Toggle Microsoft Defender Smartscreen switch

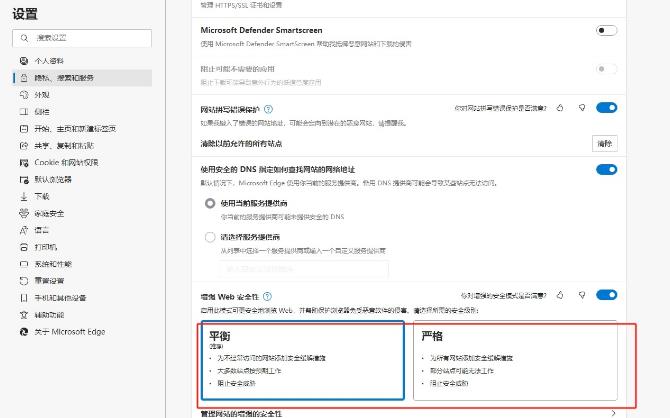coord(606,30)
